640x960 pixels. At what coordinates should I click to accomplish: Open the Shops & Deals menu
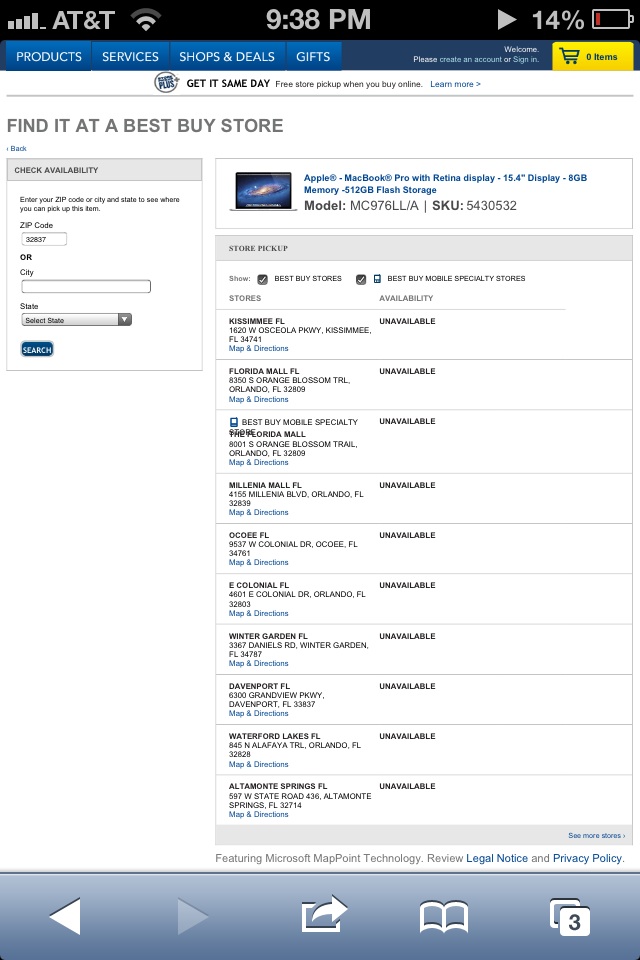point(227,56)
